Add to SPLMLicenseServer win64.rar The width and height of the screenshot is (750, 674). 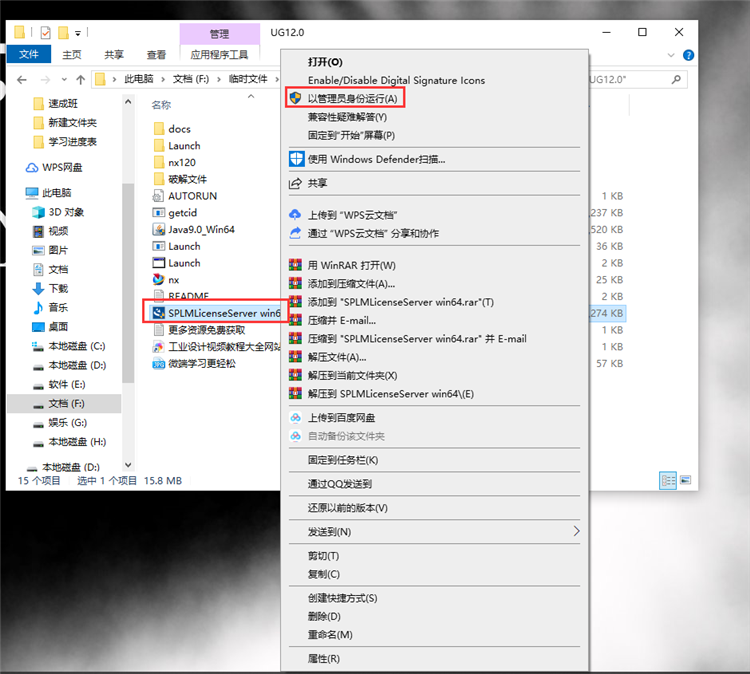point(400,302)
